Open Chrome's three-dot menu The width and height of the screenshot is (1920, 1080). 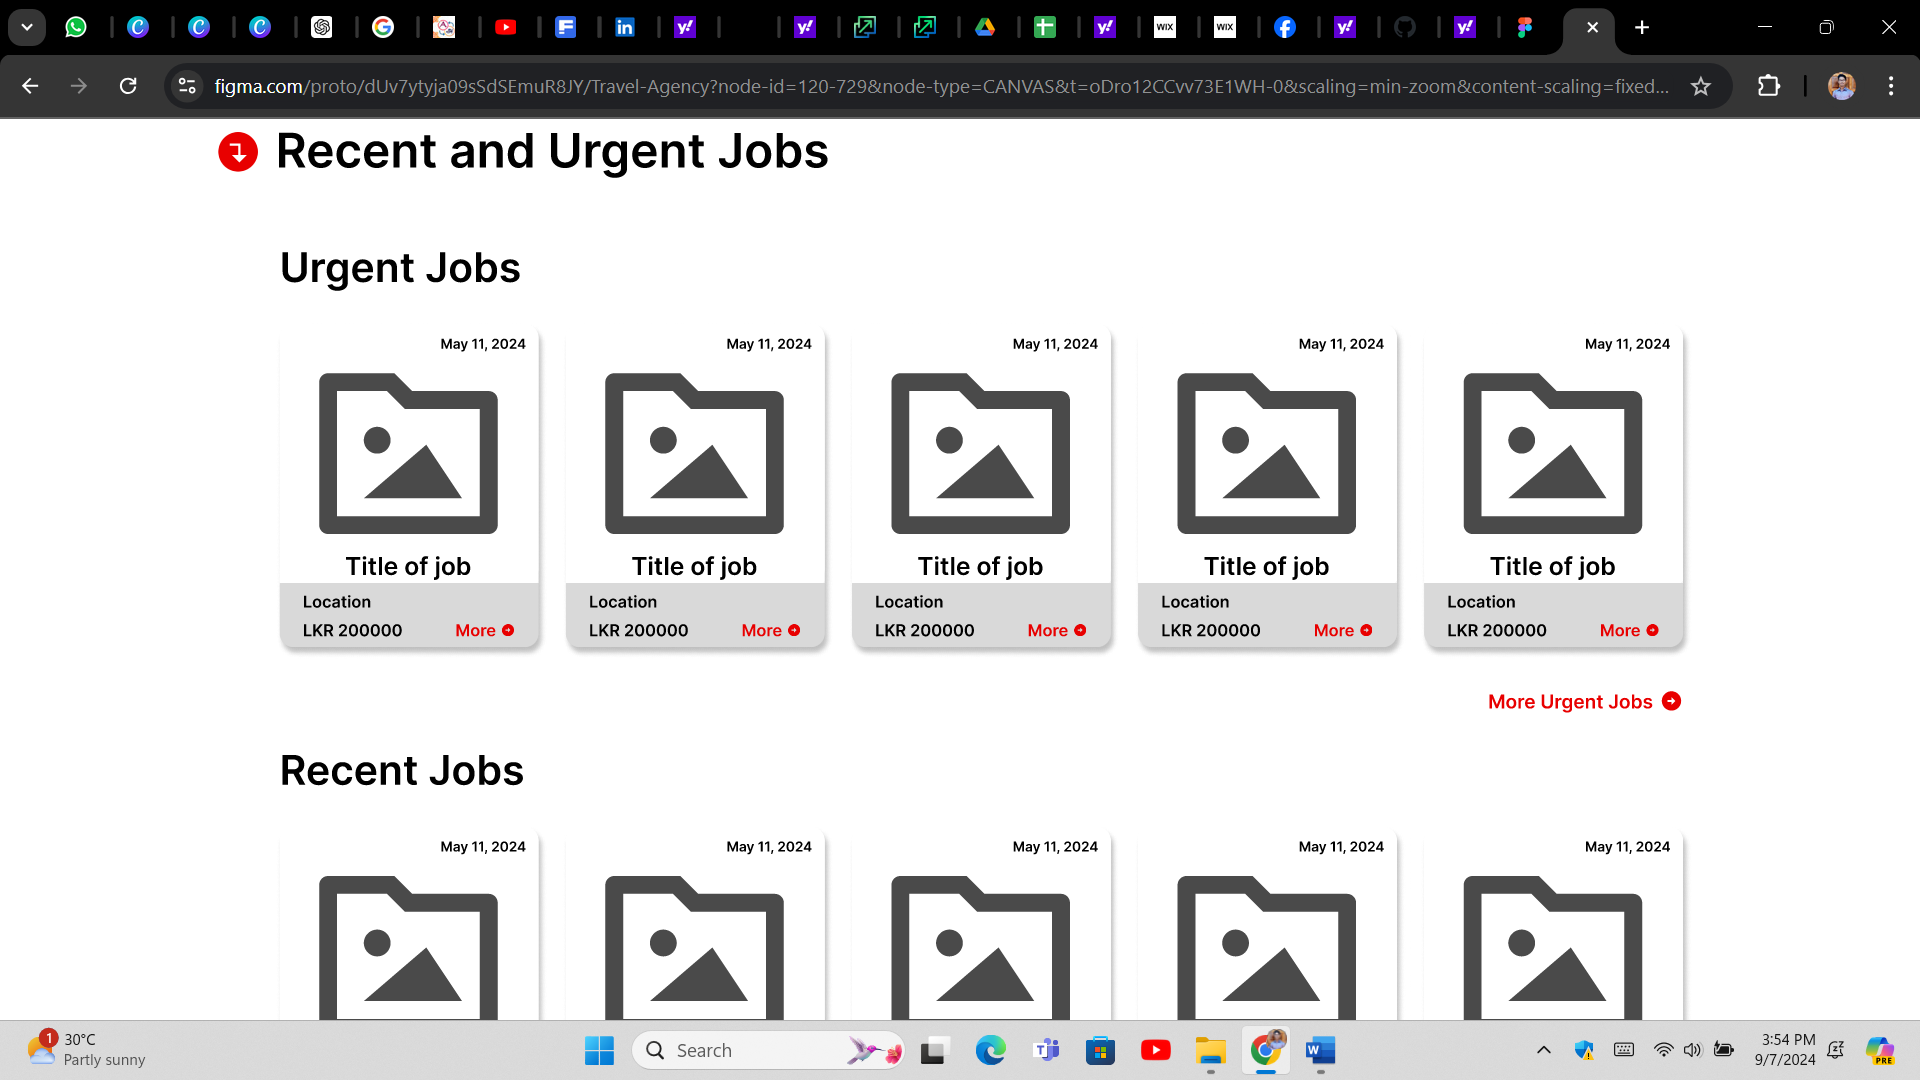coord(1890,86)
